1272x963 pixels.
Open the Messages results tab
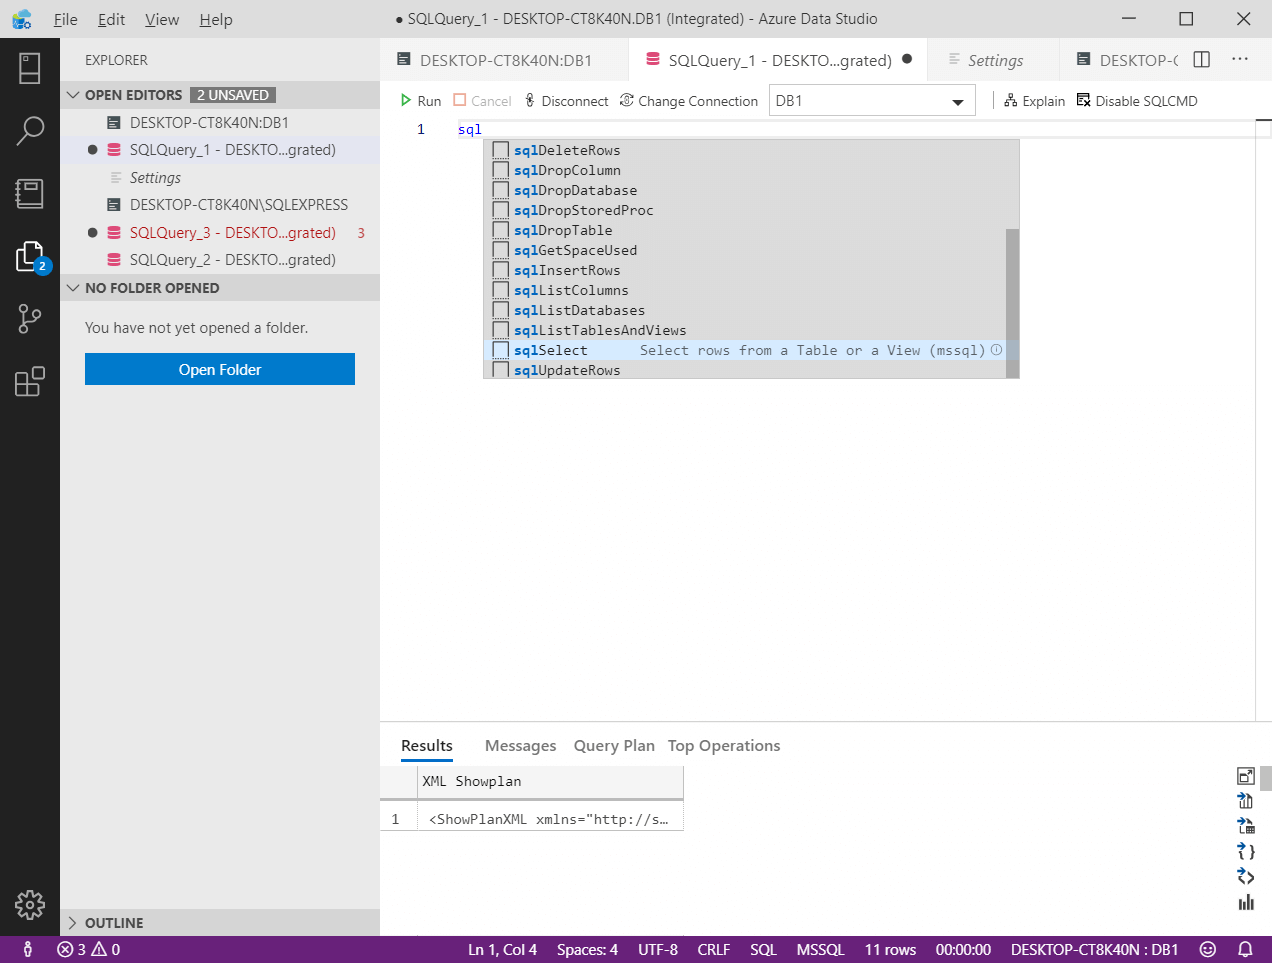pos(520,746)
